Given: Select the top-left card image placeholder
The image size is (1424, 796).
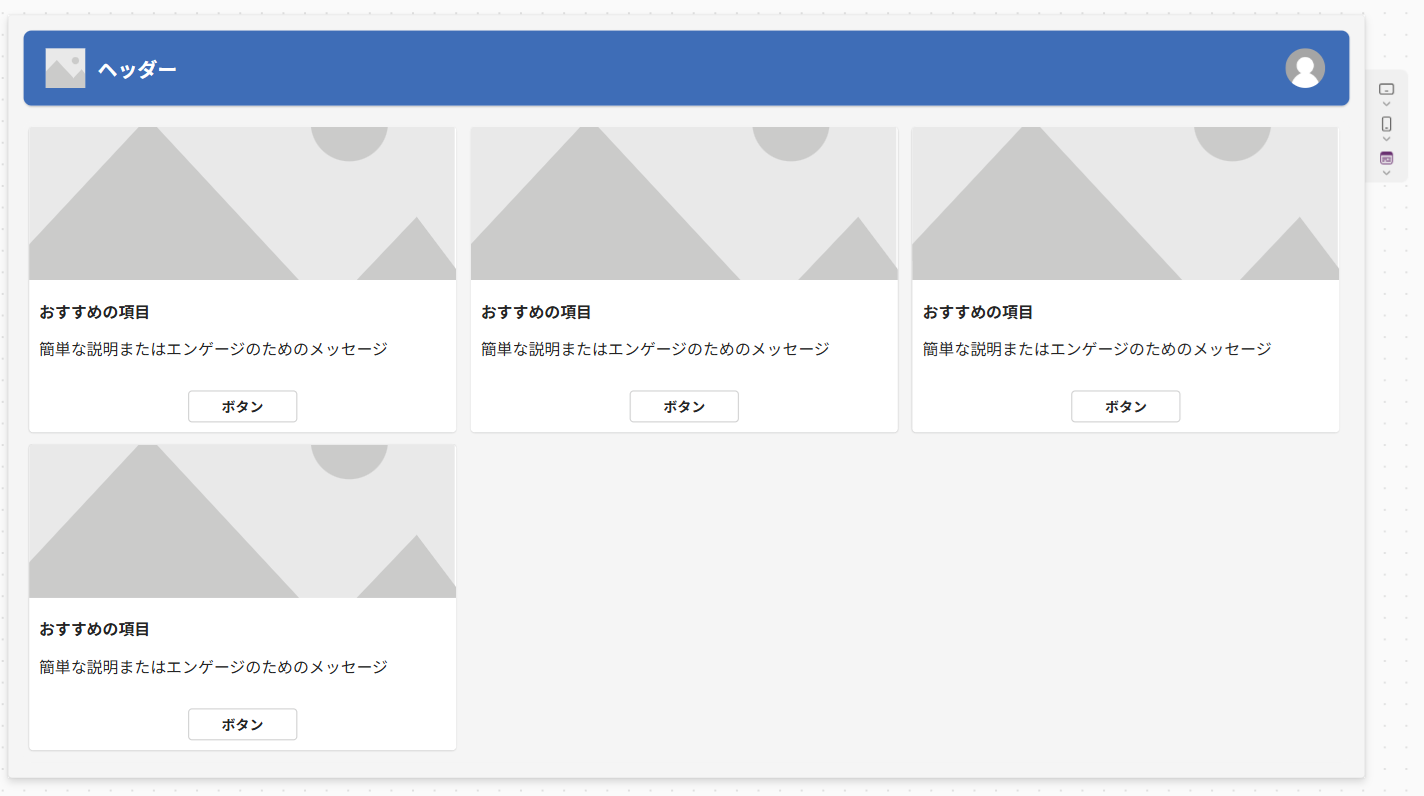Looking at the screenshot, I should (x=242, y=203).
